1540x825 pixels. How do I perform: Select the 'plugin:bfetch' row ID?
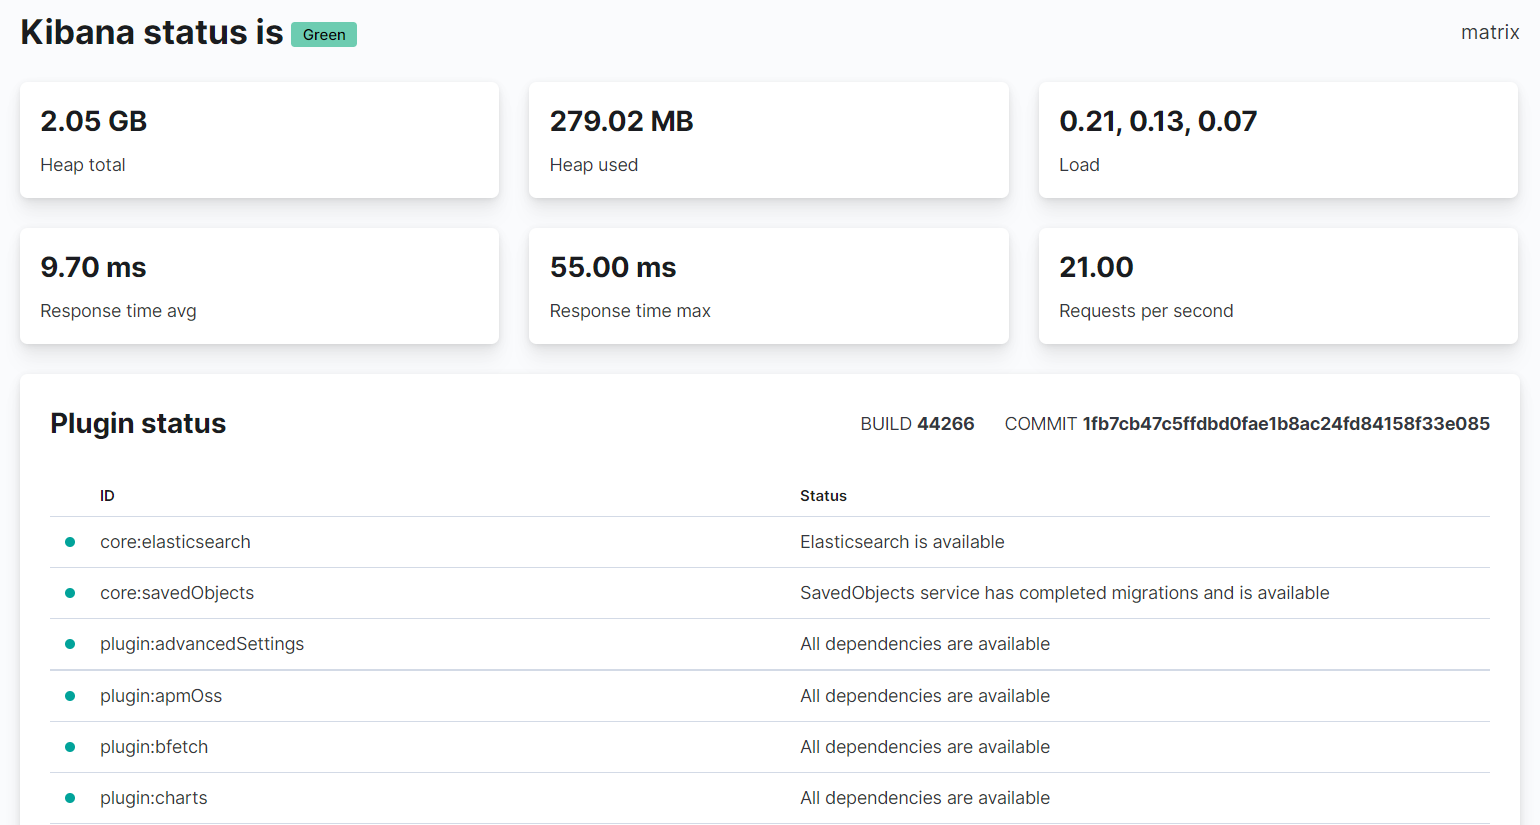click(x=154, y=747)
